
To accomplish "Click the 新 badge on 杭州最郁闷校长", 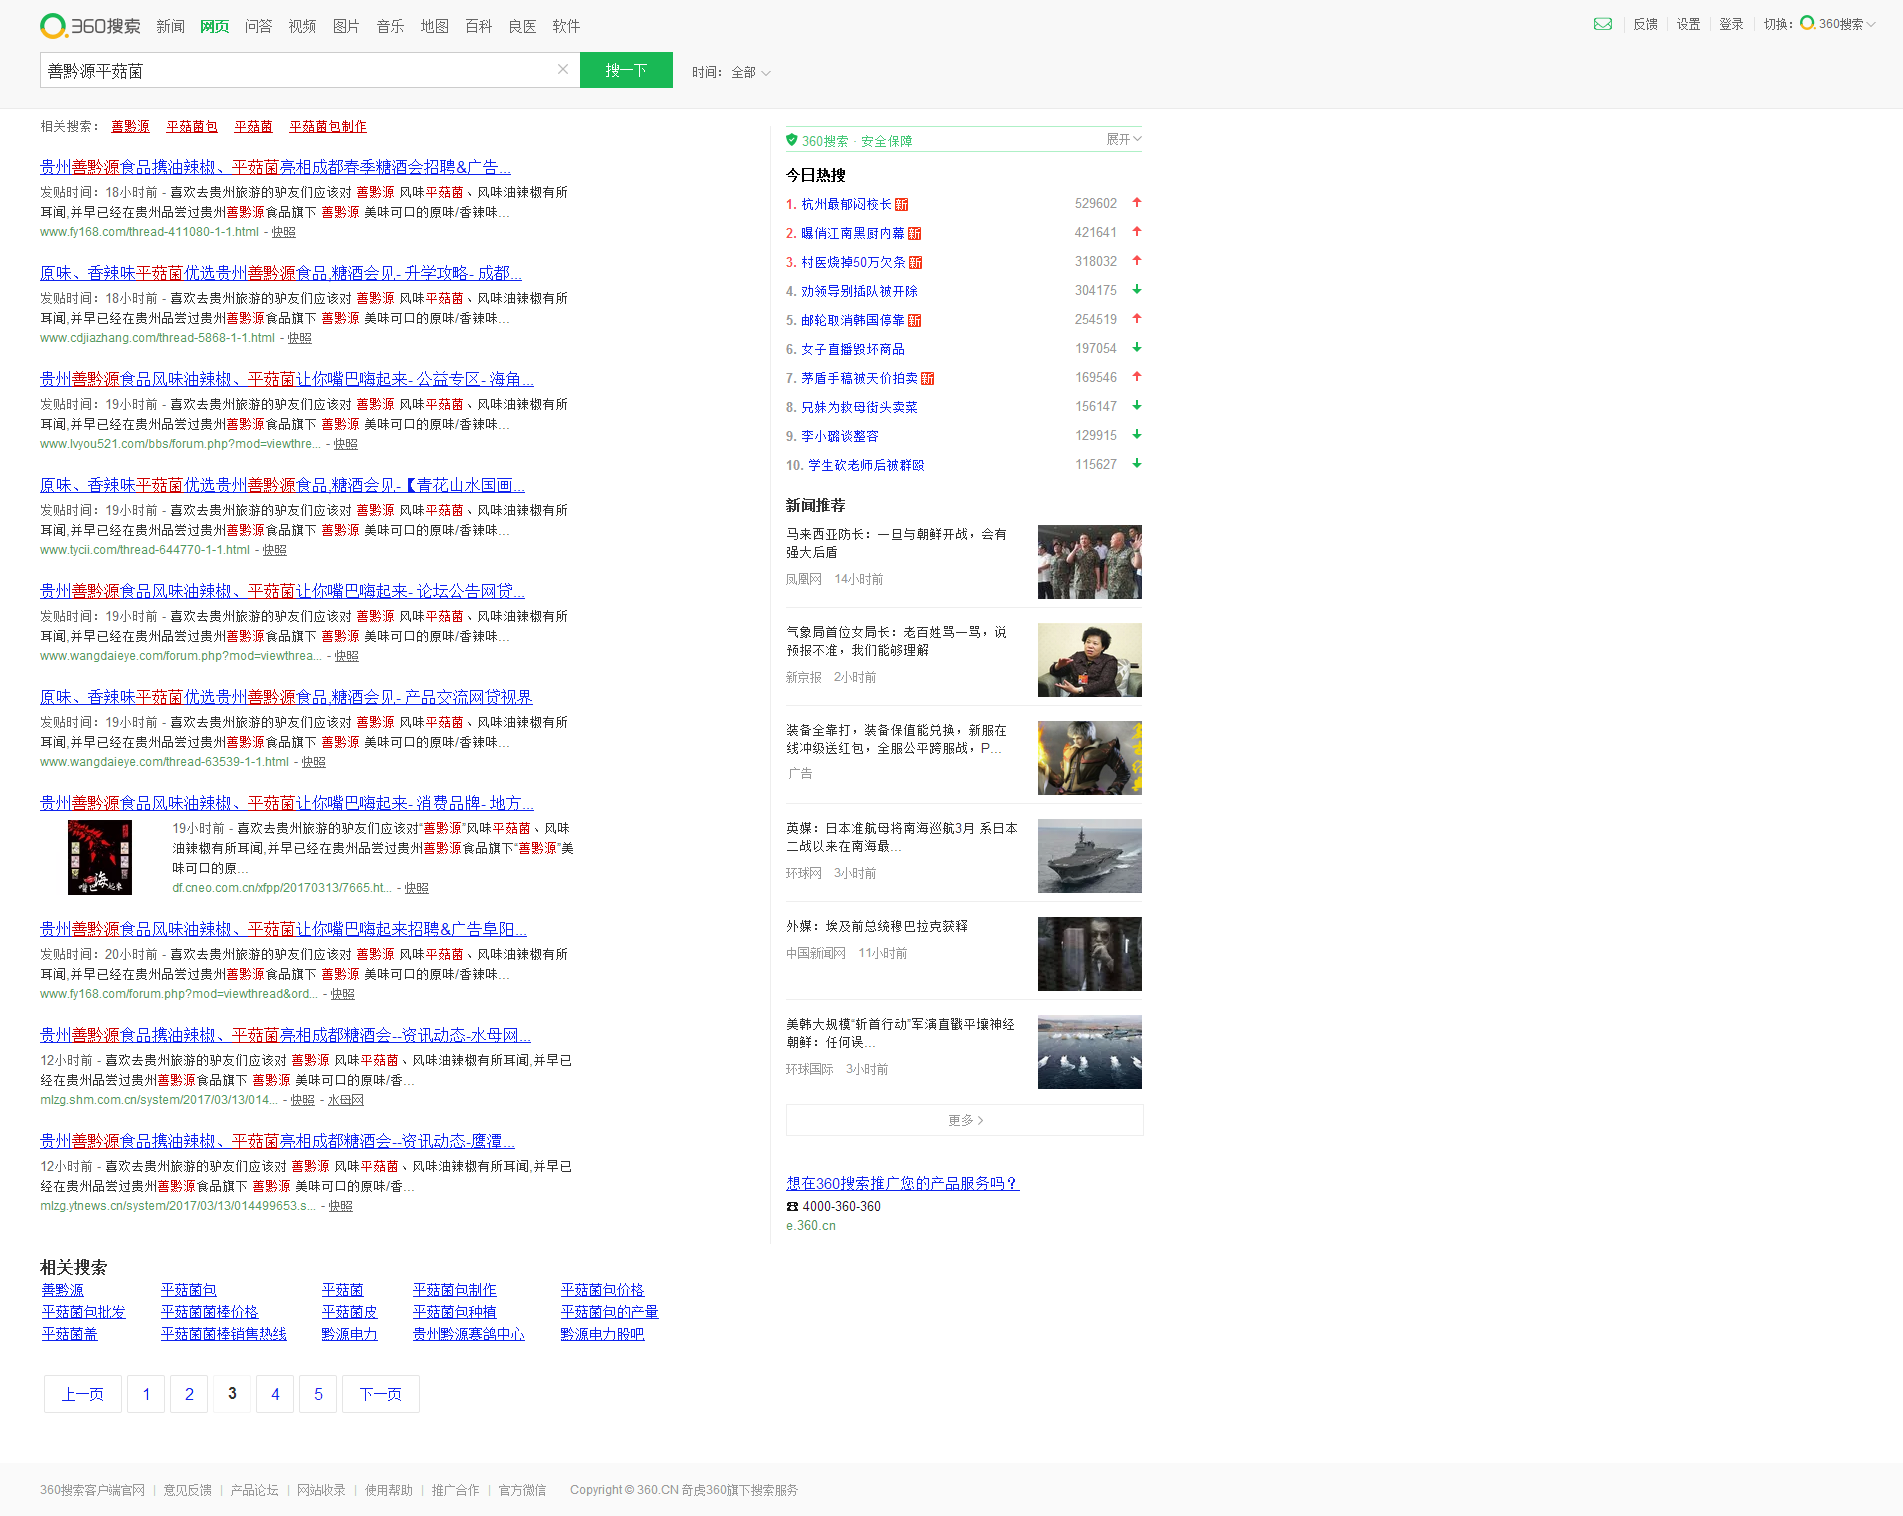I will click(901, 204).
